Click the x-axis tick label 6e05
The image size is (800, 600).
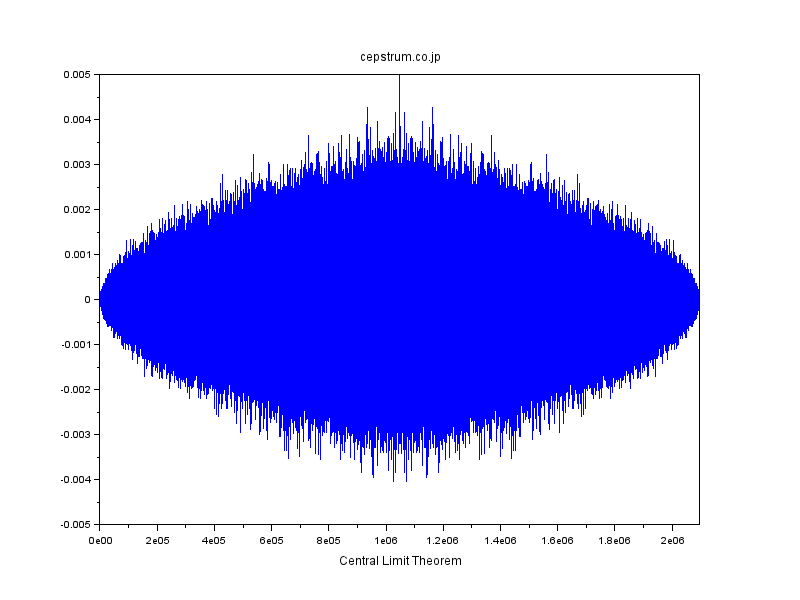[x=271, y=540]
